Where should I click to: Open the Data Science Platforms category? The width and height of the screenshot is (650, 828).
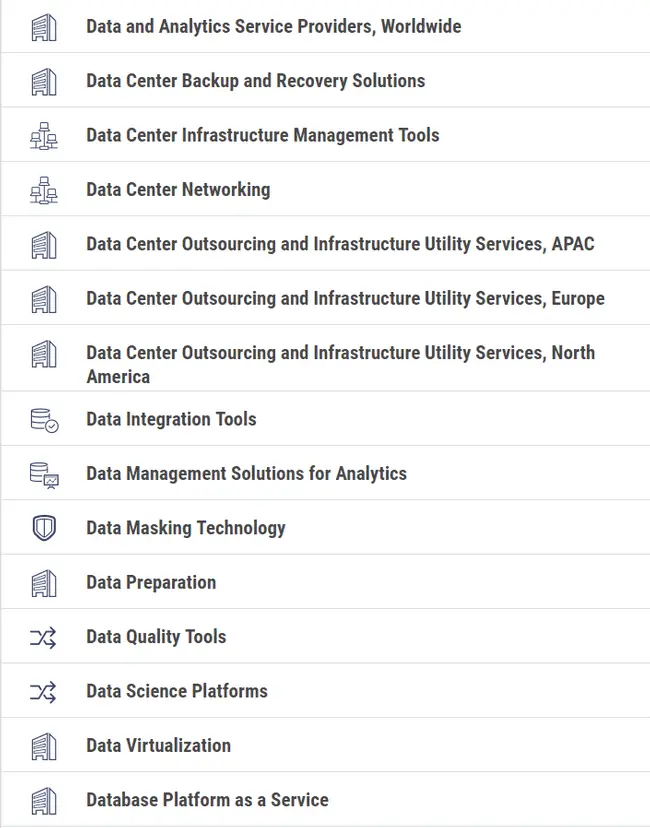pyautogui.click(x=177, y=691)
